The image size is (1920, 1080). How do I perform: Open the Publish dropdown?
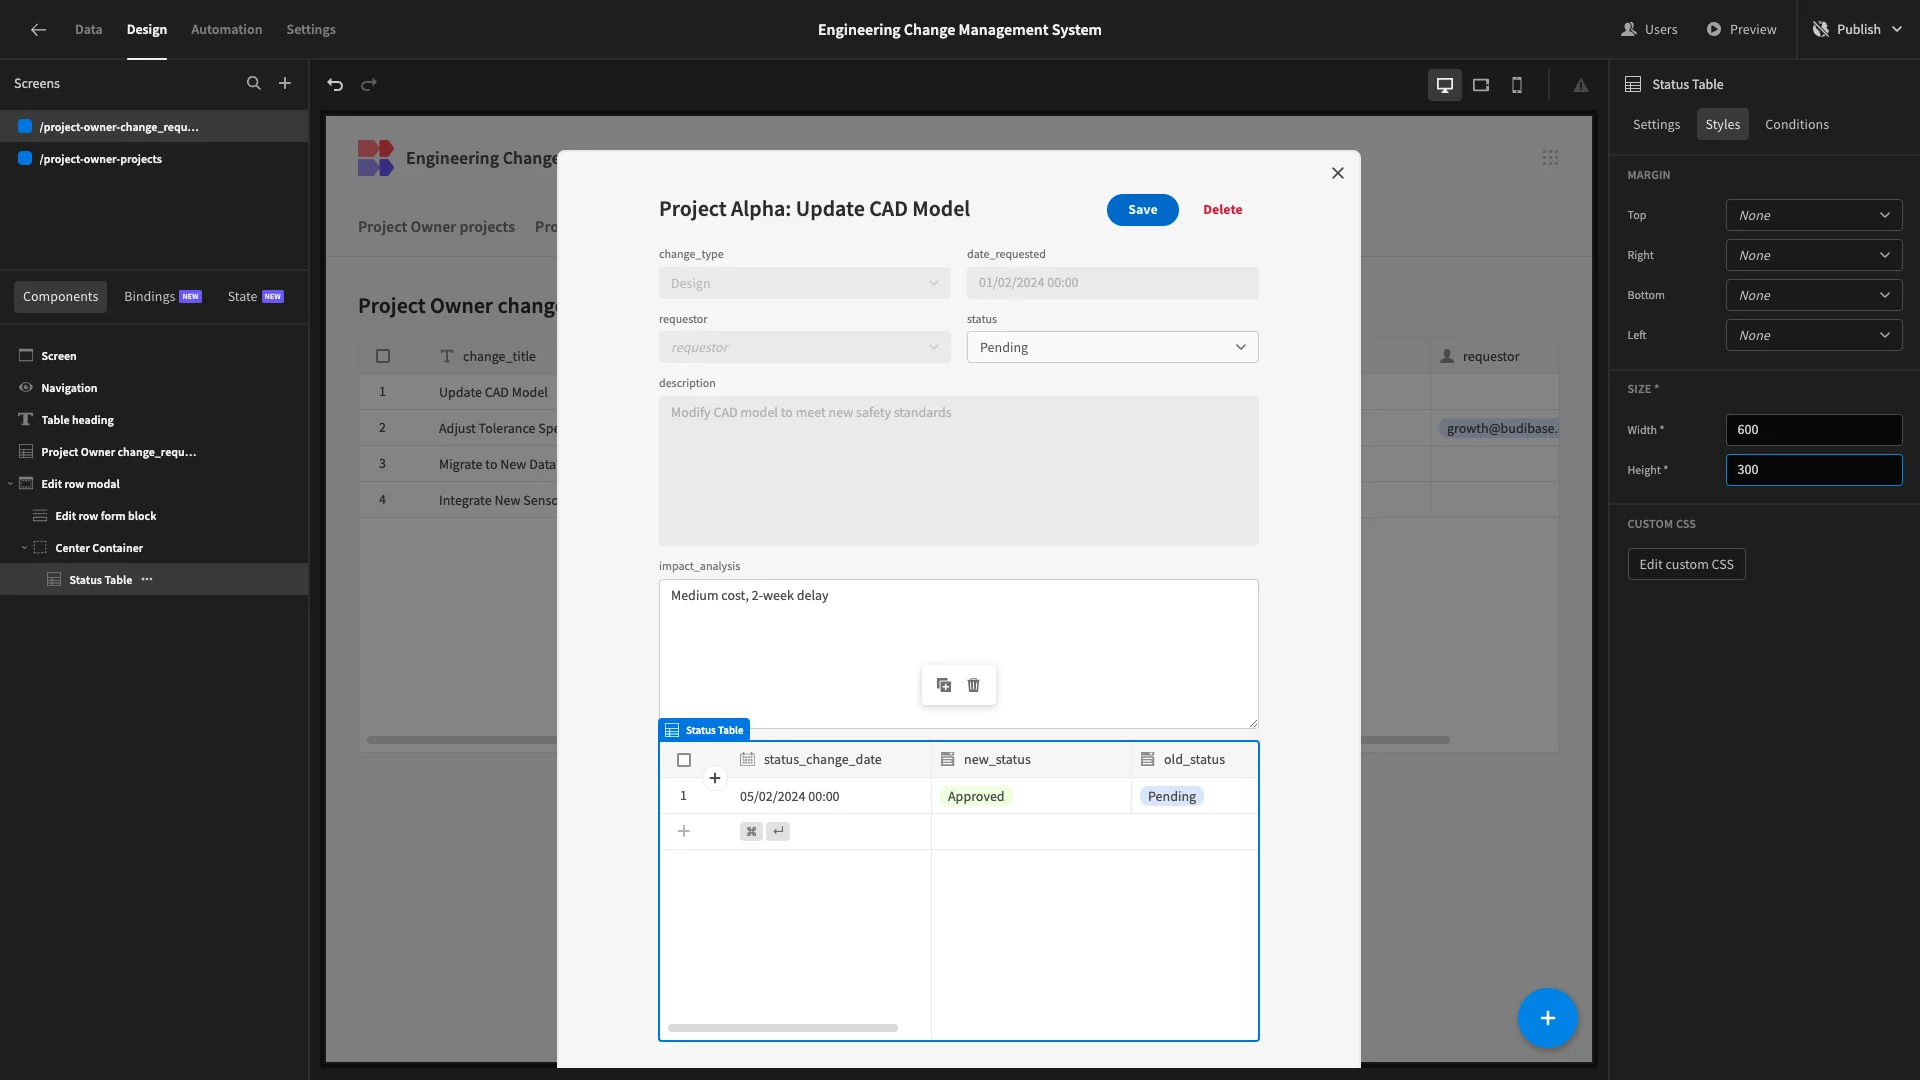(1857, 30)
